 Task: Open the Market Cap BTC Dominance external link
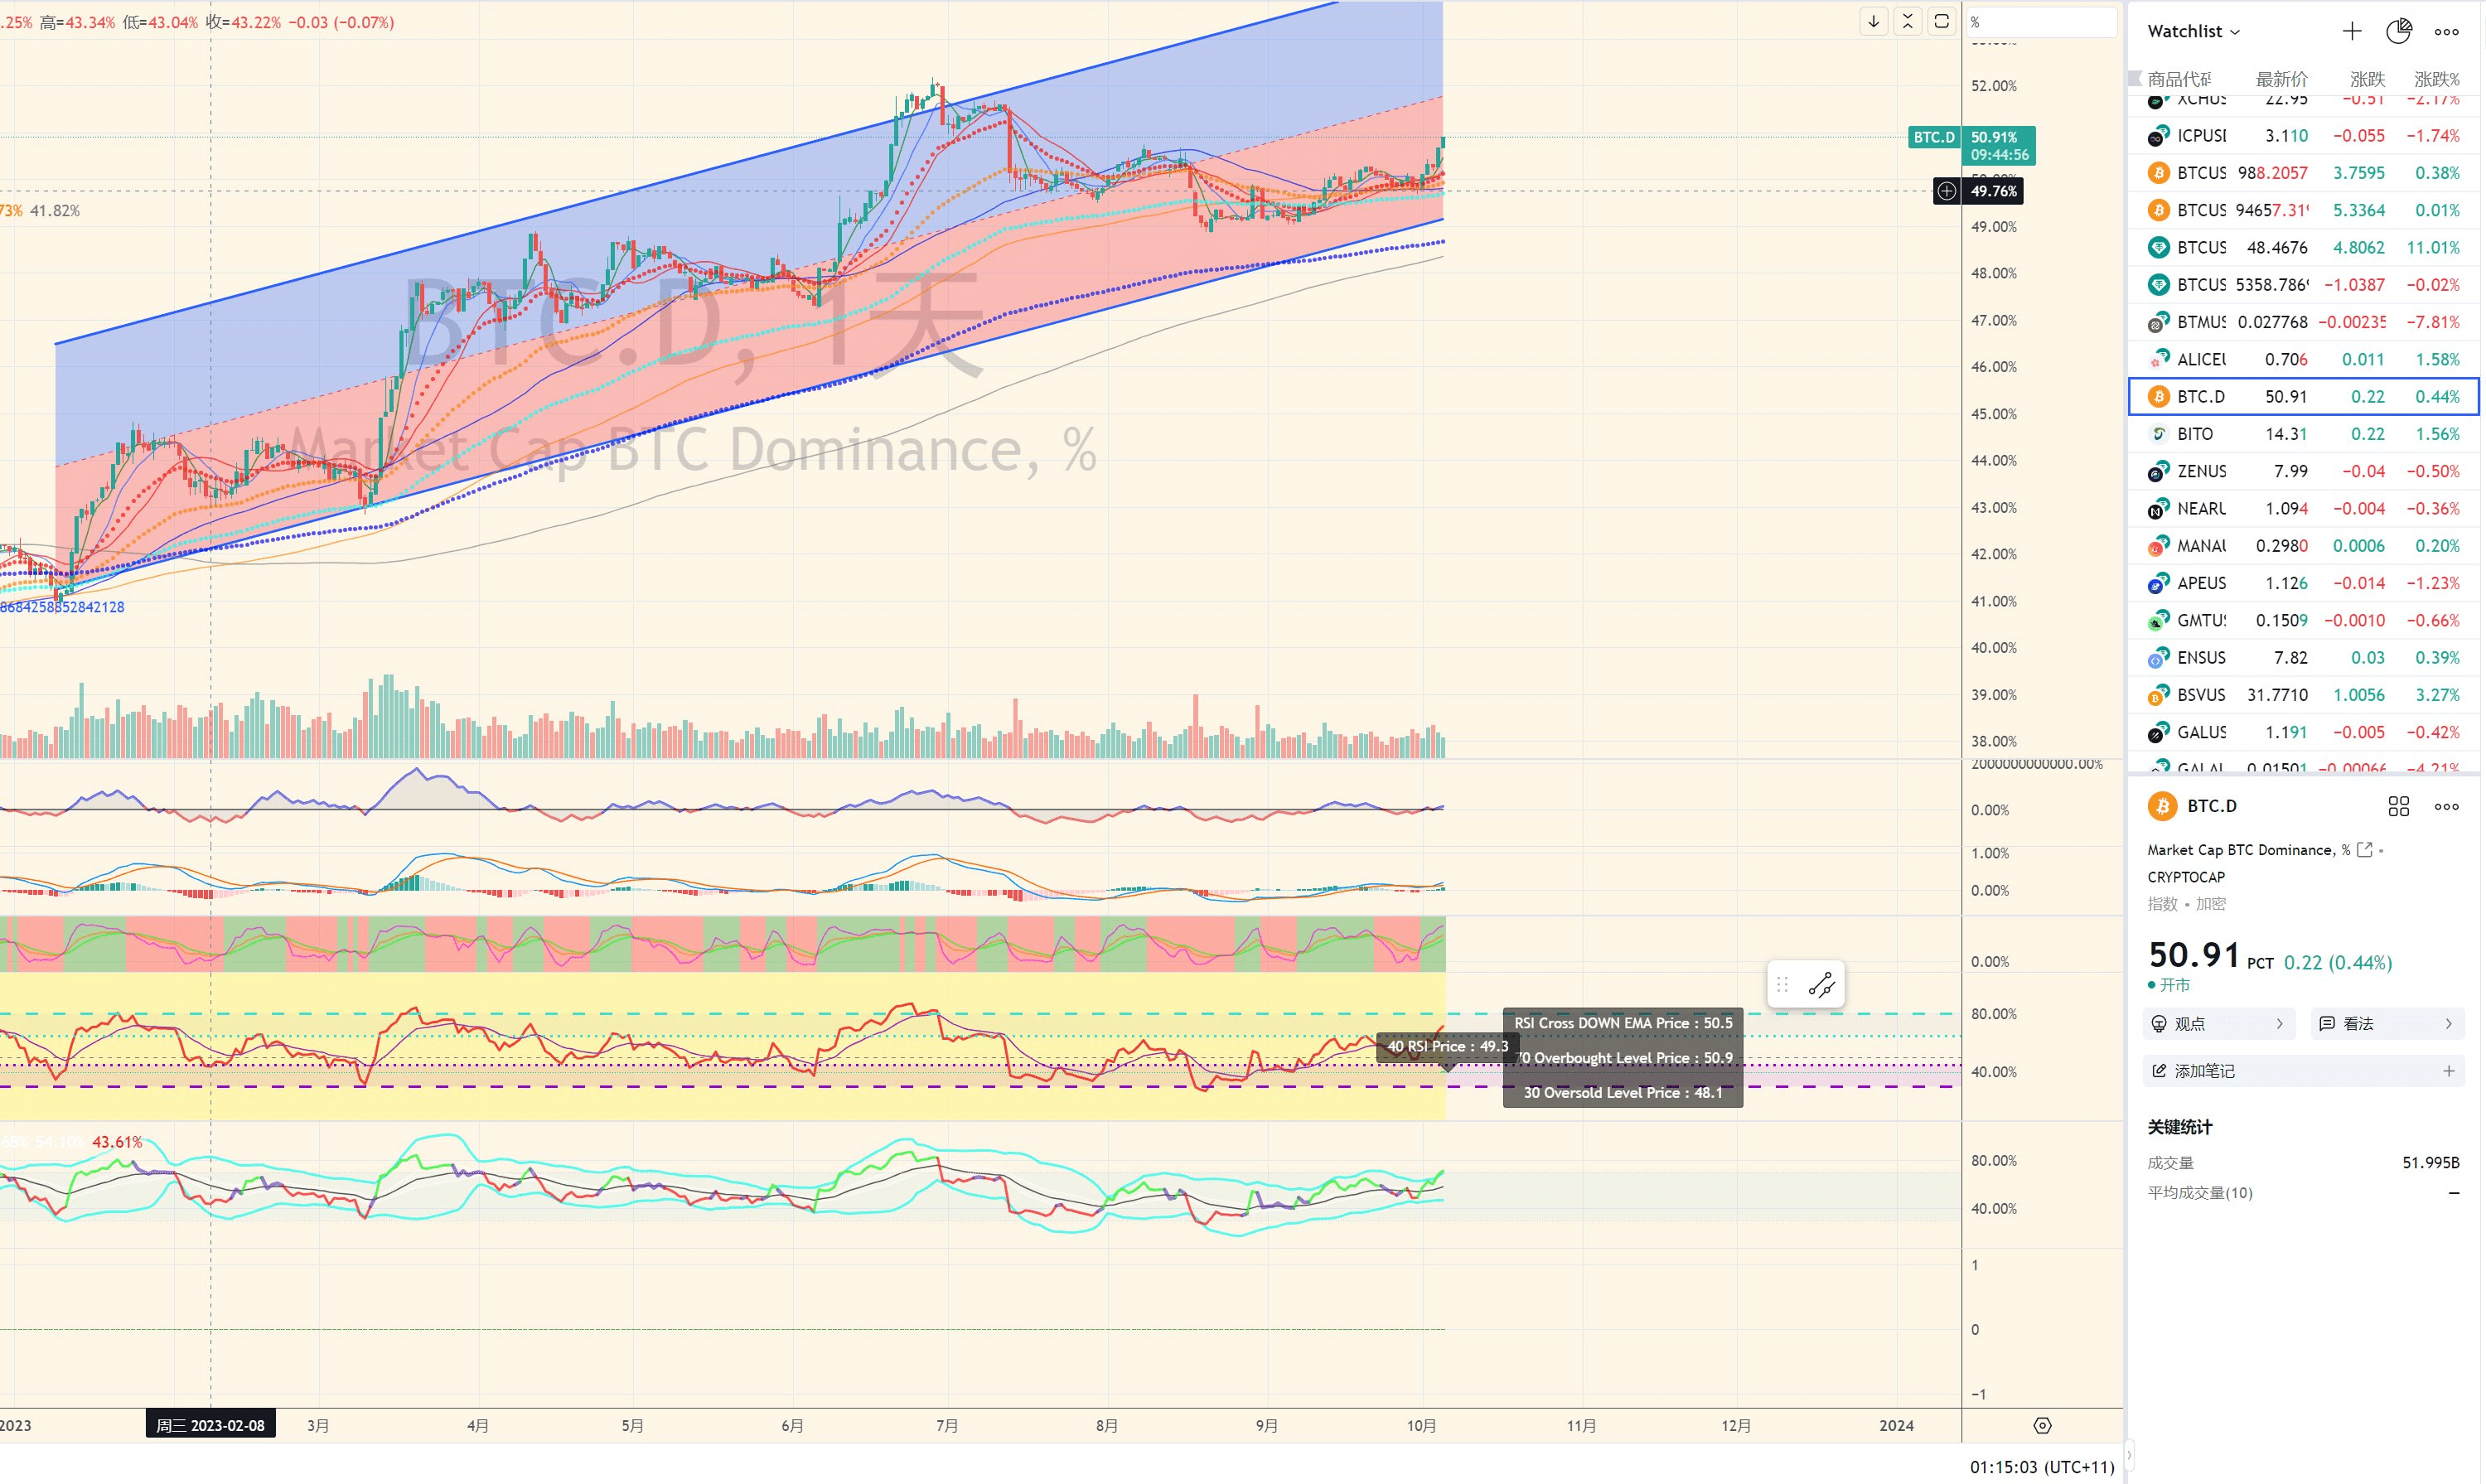(2364, 850)
